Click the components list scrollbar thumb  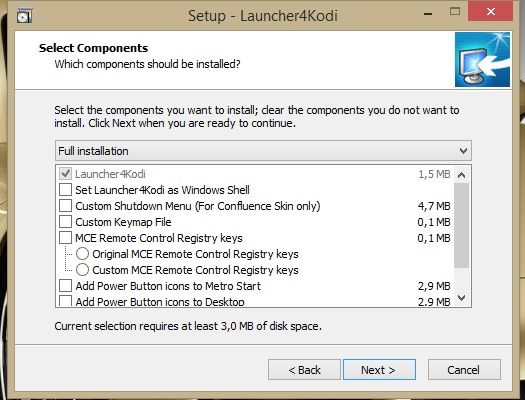[x=462, y=225]
